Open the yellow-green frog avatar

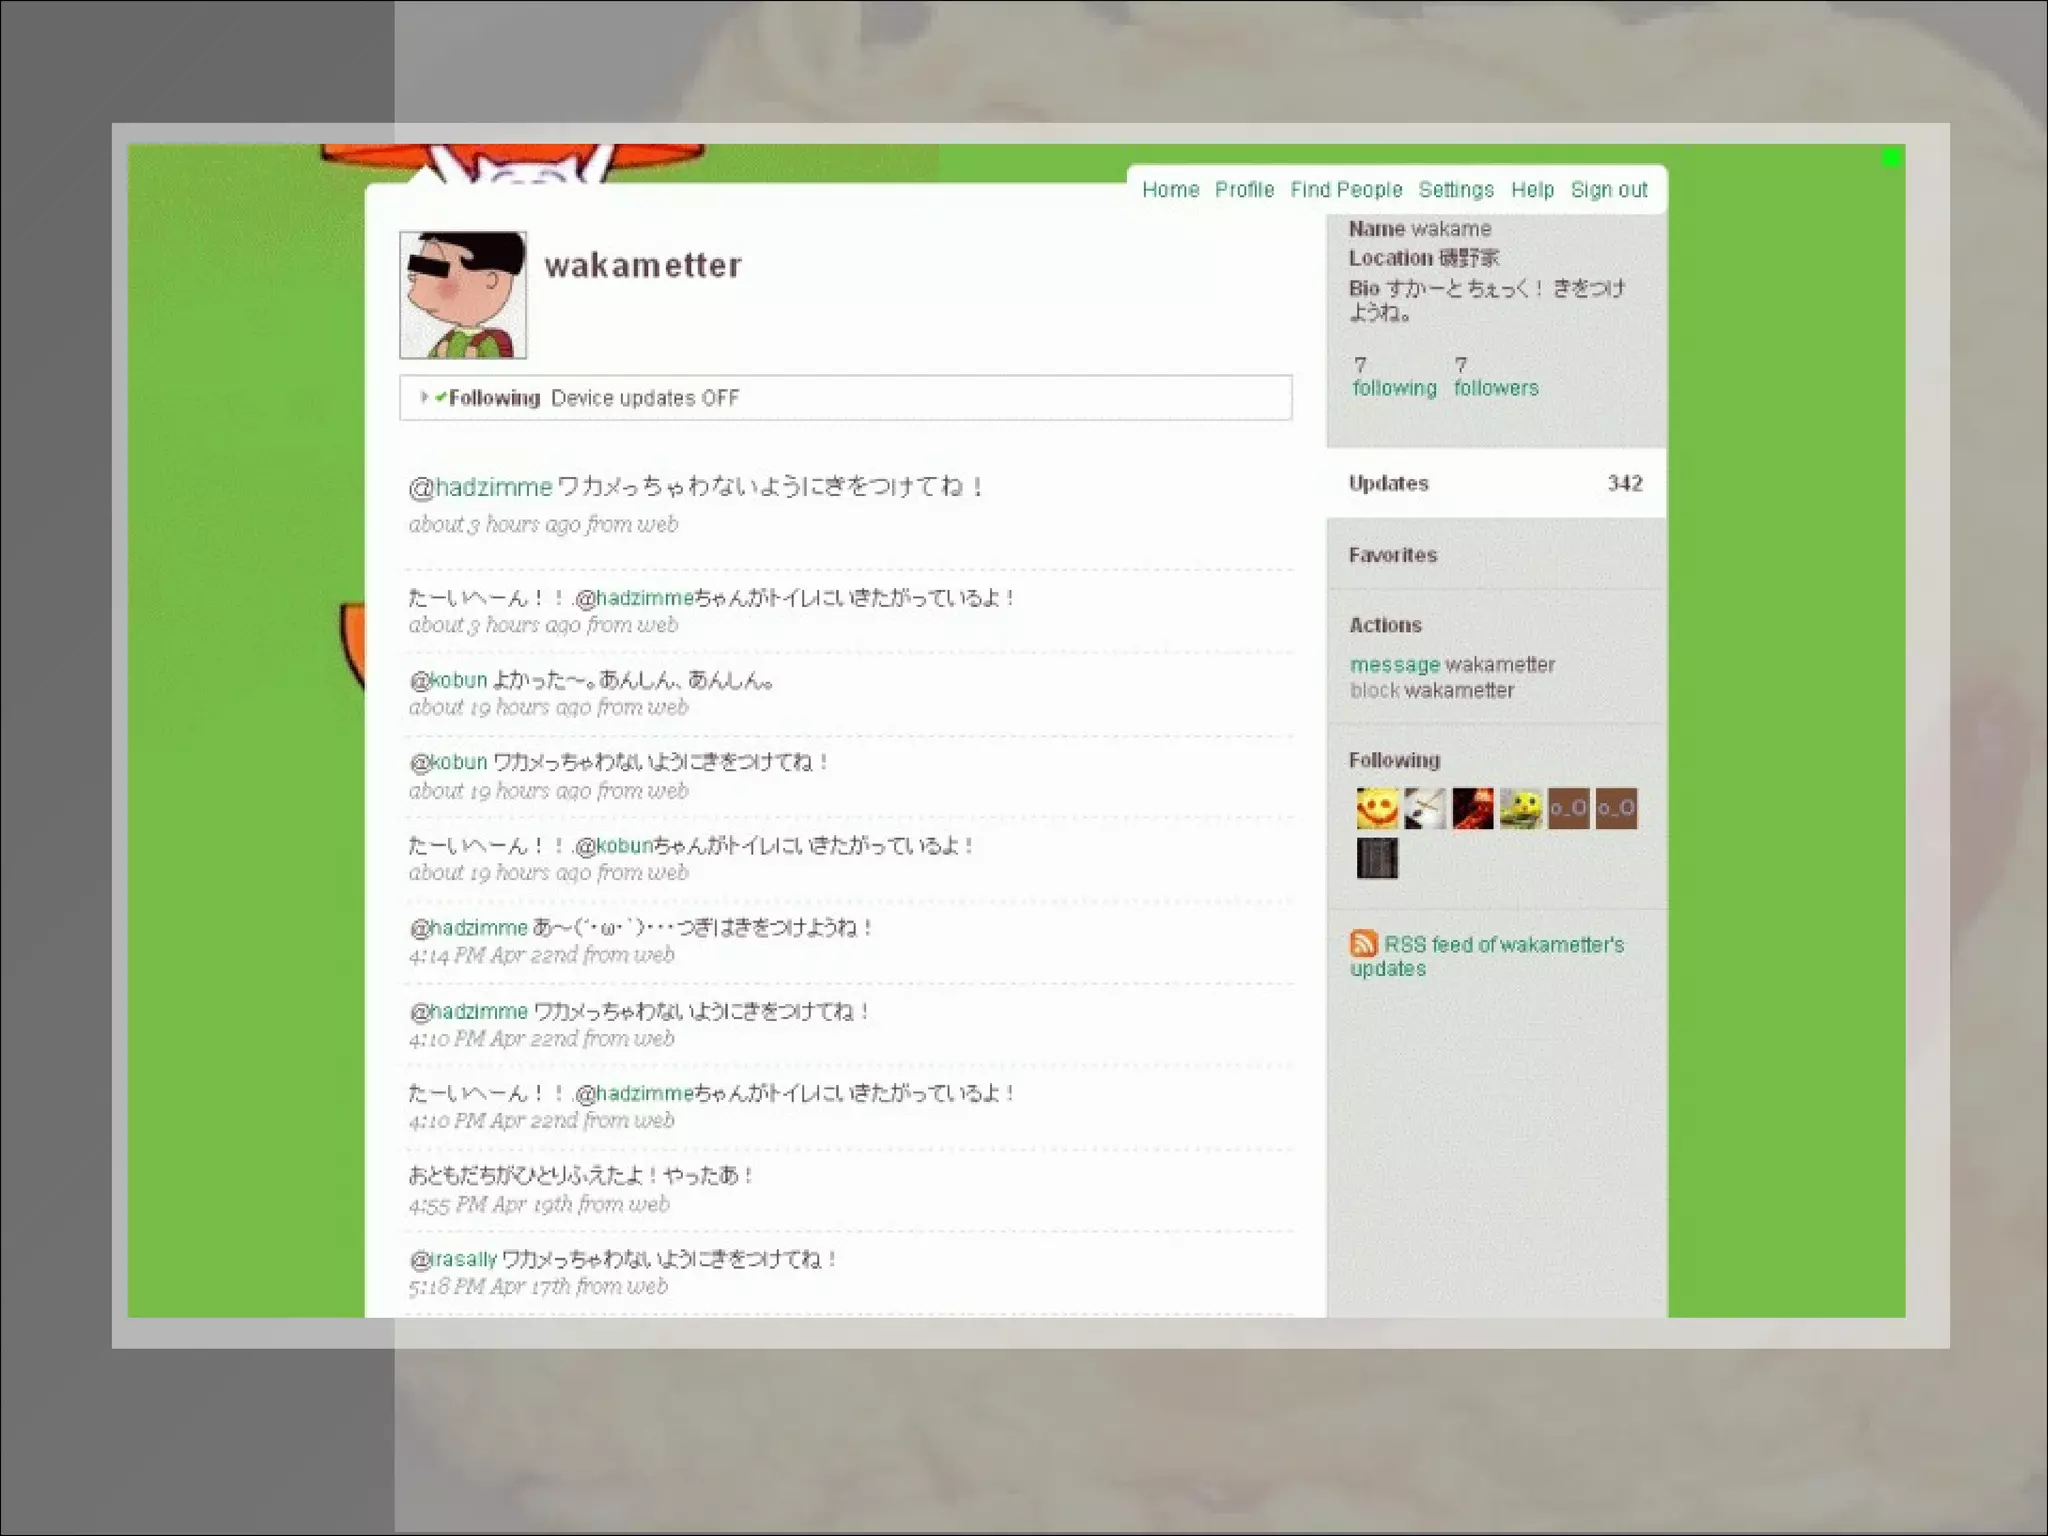click(1520, 808)
